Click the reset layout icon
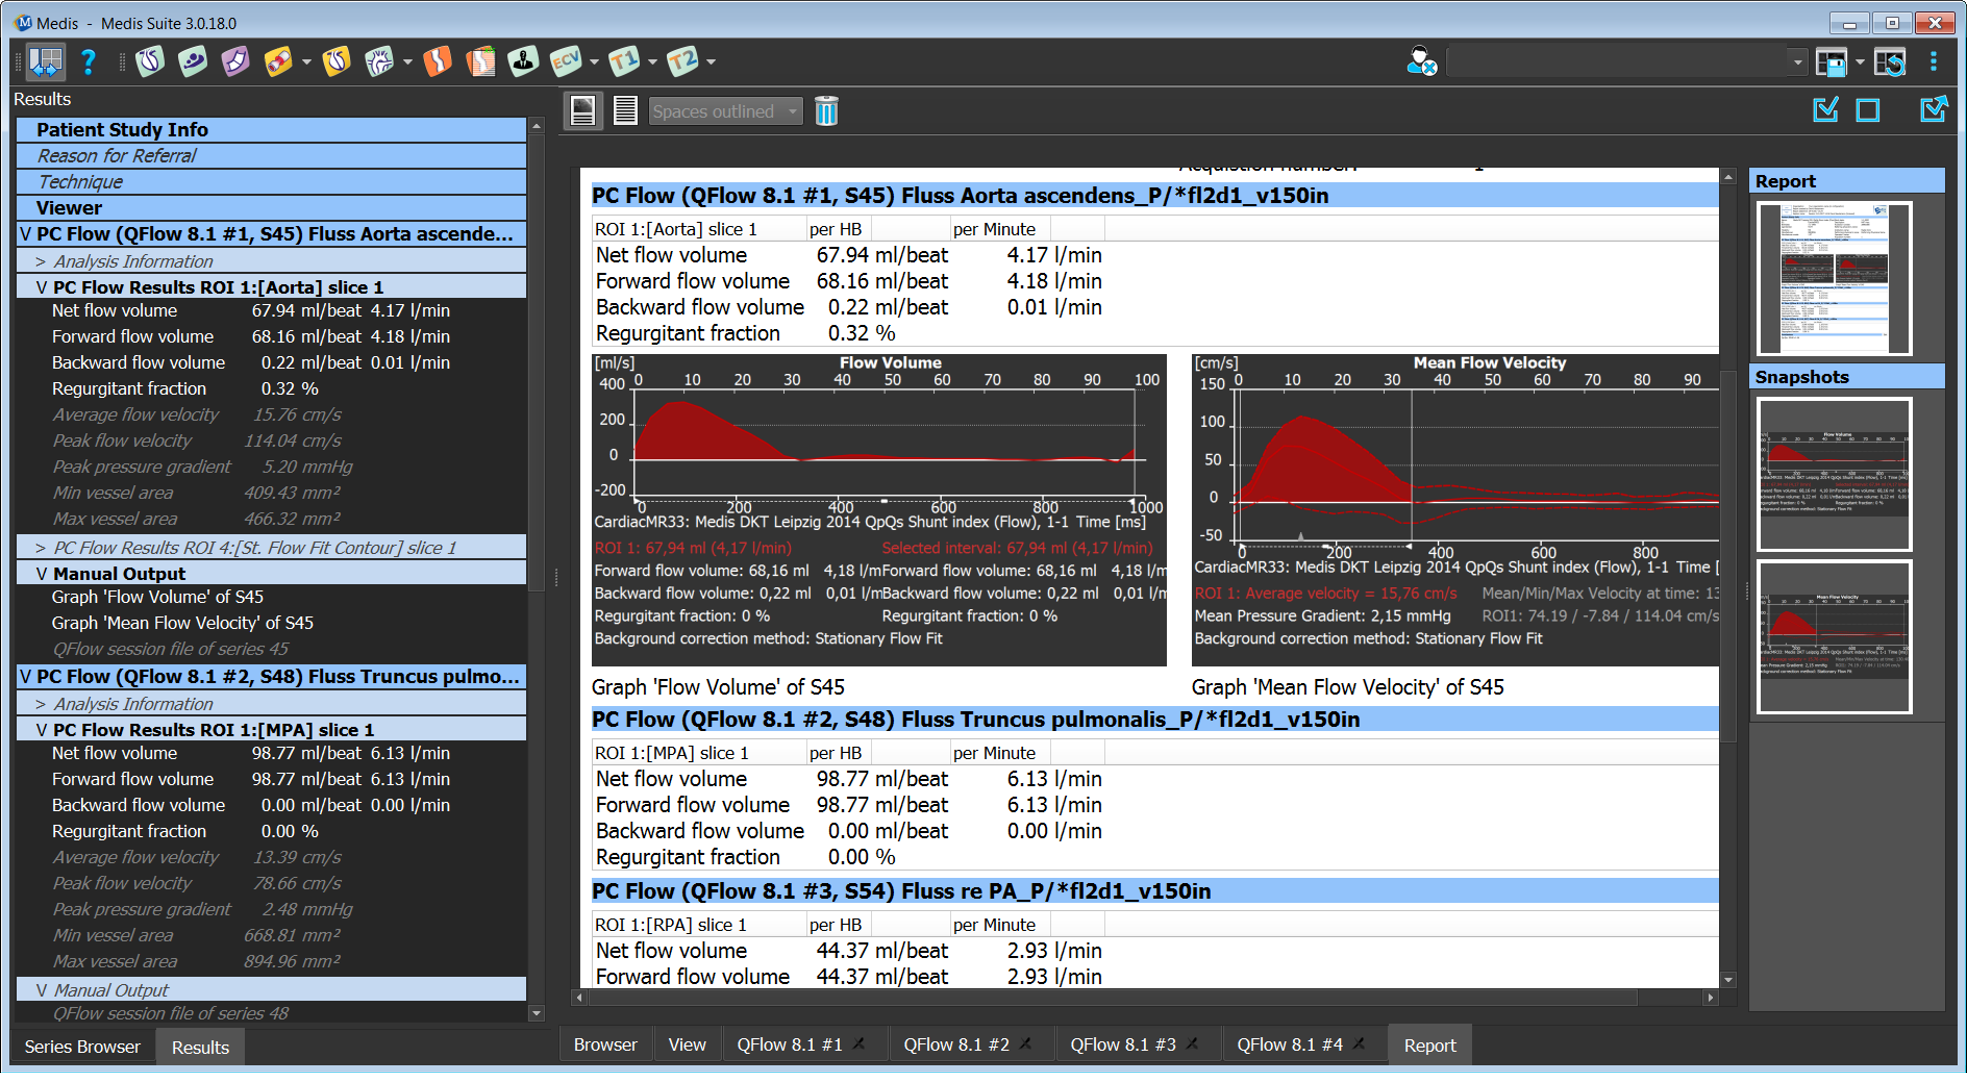 pos(1890,62)
